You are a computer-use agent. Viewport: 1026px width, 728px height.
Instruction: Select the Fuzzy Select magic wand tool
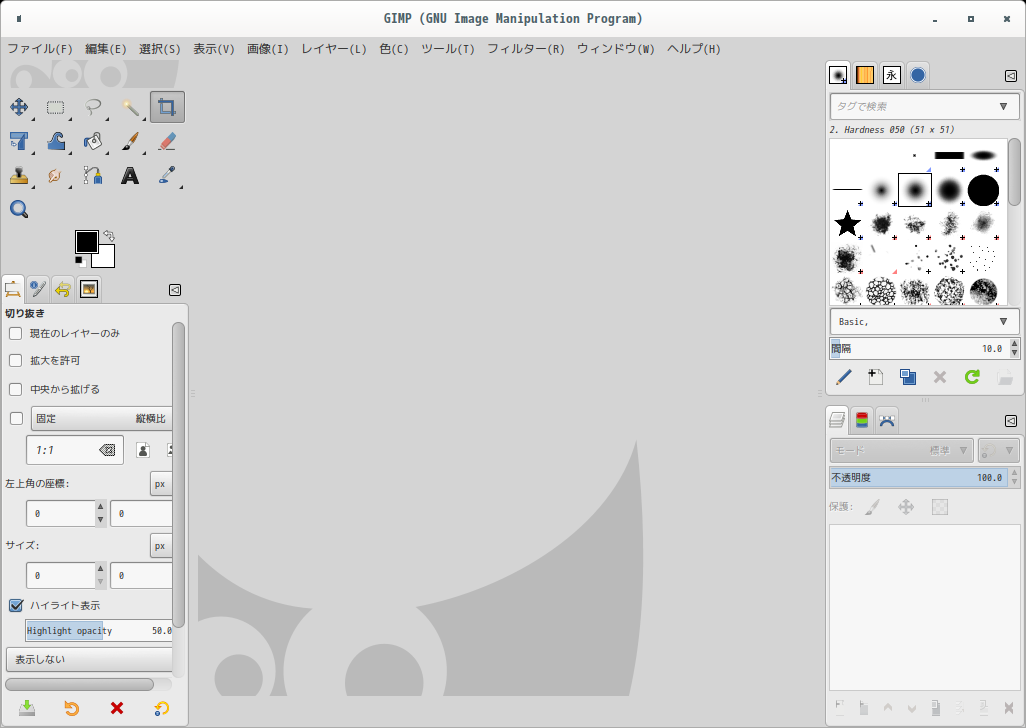click(130, 107)
